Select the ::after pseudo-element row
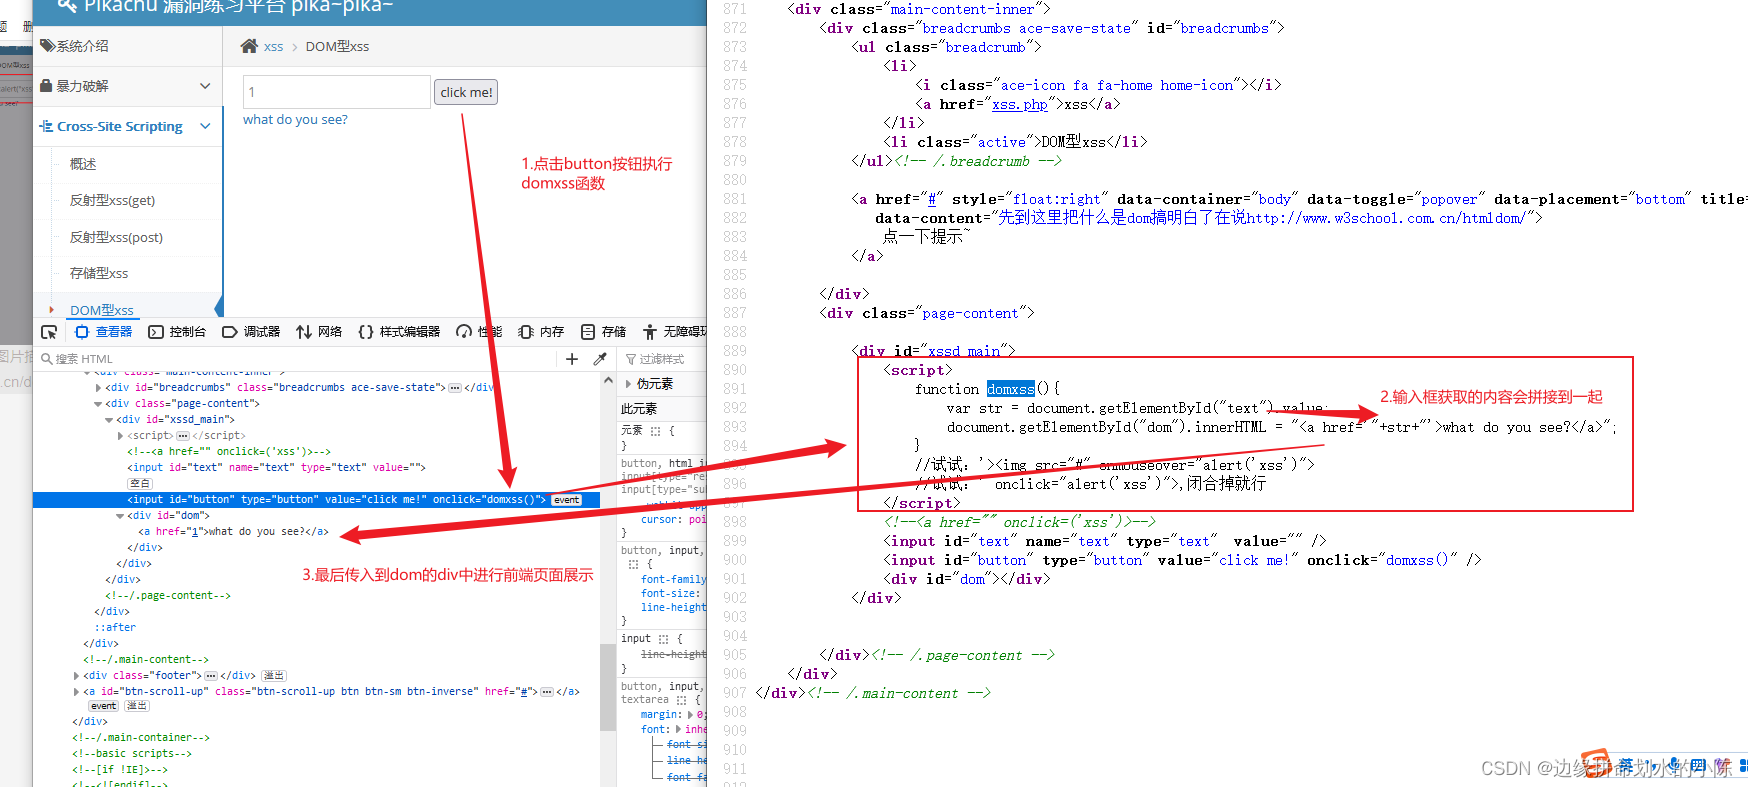 click(115, 628)
